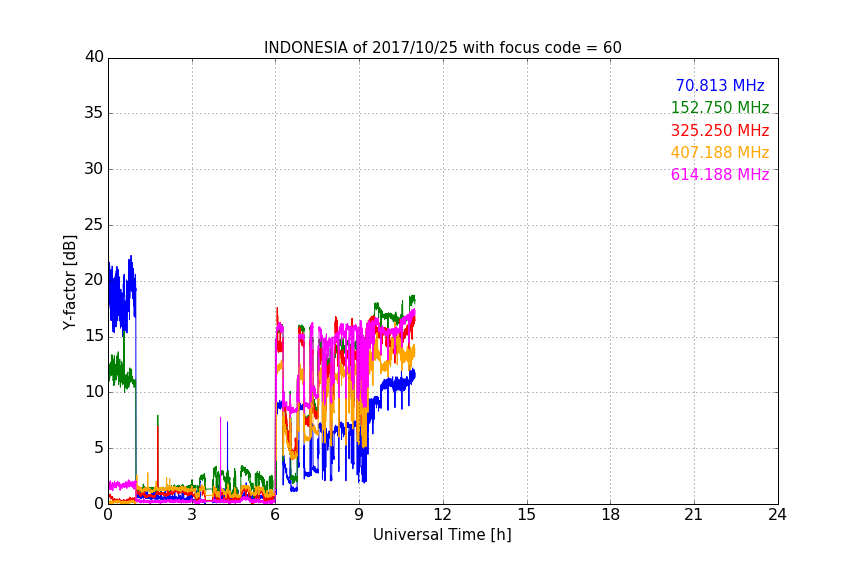Click the y-axis tick label '20'
The width and height of the screenshot is (864, 576).
point(94,280)
